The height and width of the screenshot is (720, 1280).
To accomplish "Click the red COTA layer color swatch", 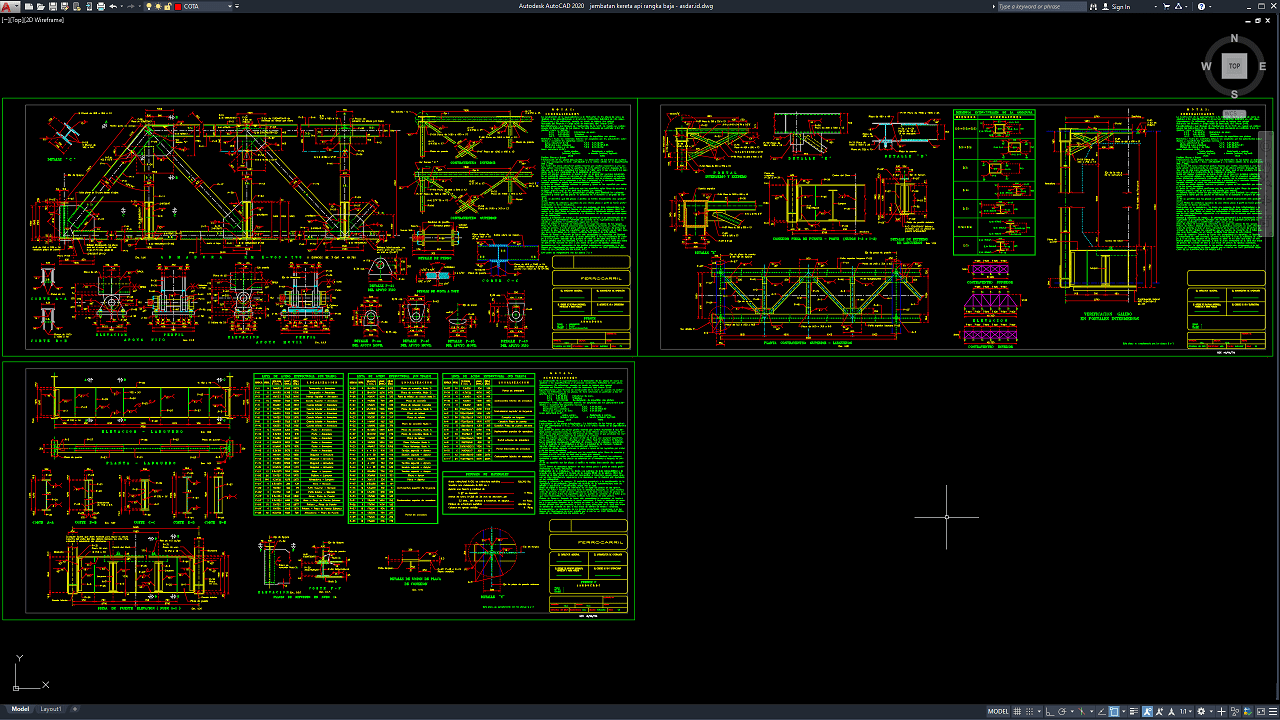I will (x=178, y=6).
